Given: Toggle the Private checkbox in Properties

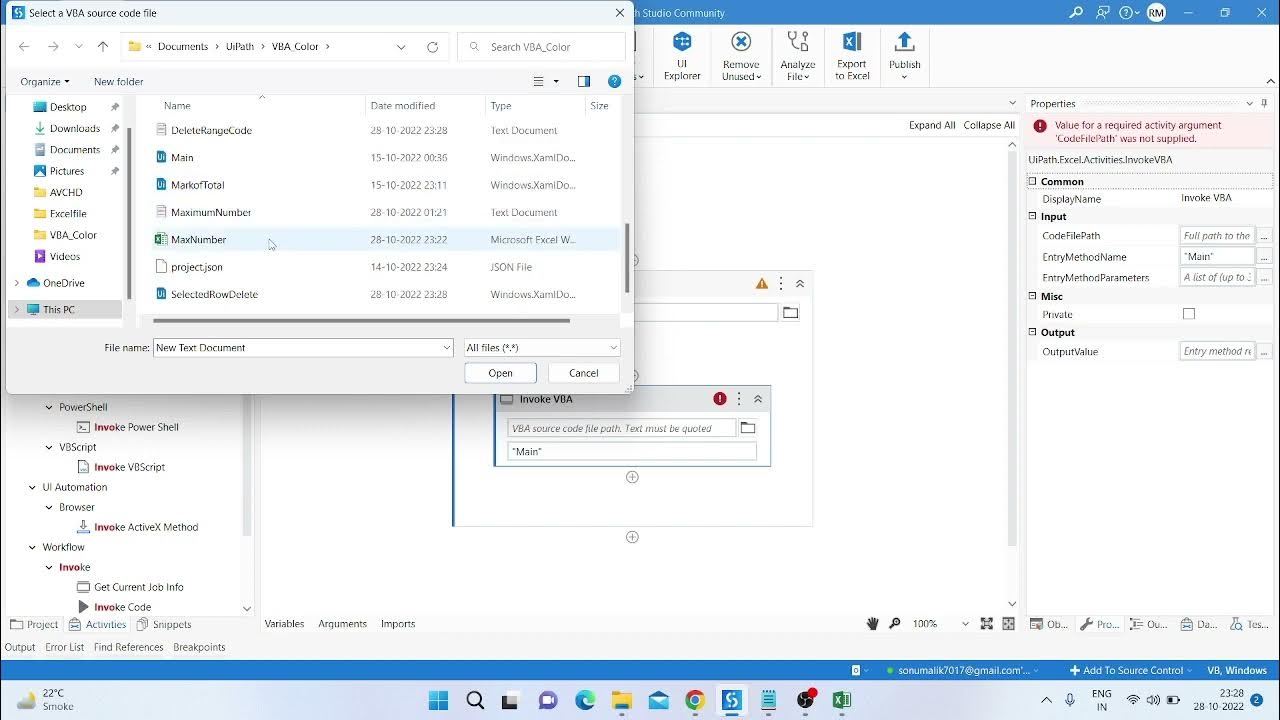Looking at the screenshot, I should [x=1189, y=314].
